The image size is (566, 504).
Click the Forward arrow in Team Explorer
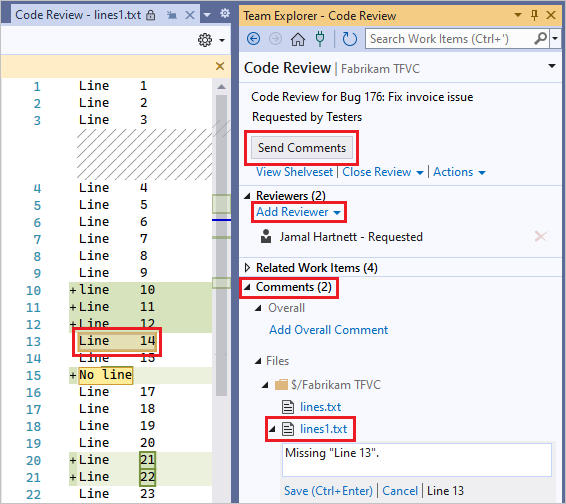pos(275,39)
